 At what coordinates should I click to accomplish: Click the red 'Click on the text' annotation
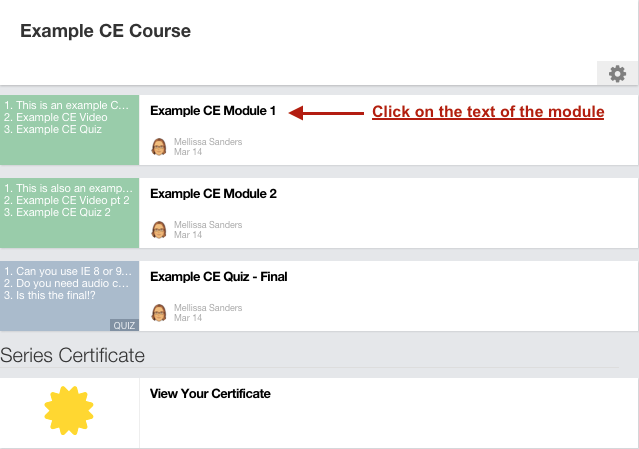(488, 112)
